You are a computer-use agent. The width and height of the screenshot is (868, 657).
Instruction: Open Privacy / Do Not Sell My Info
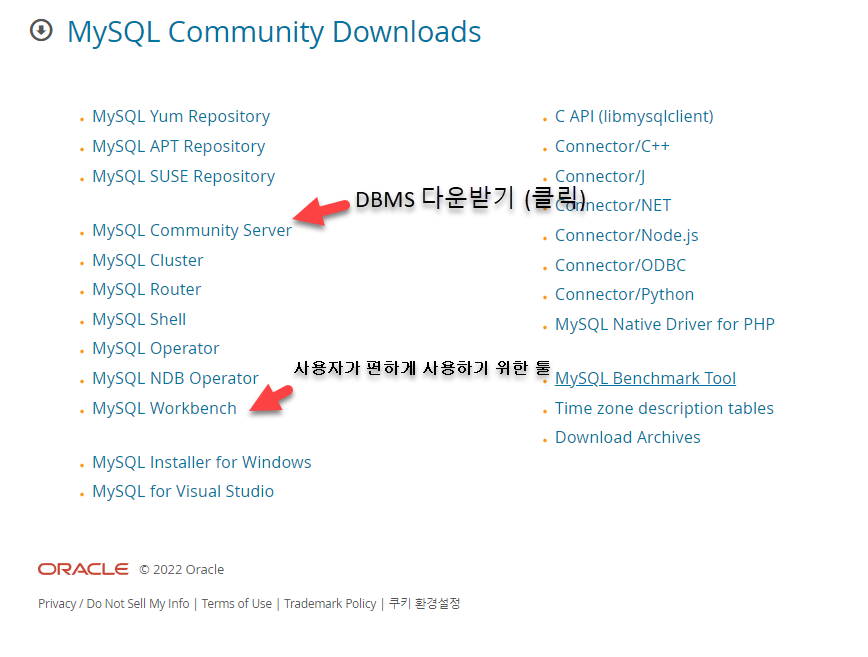coord(113,603)
